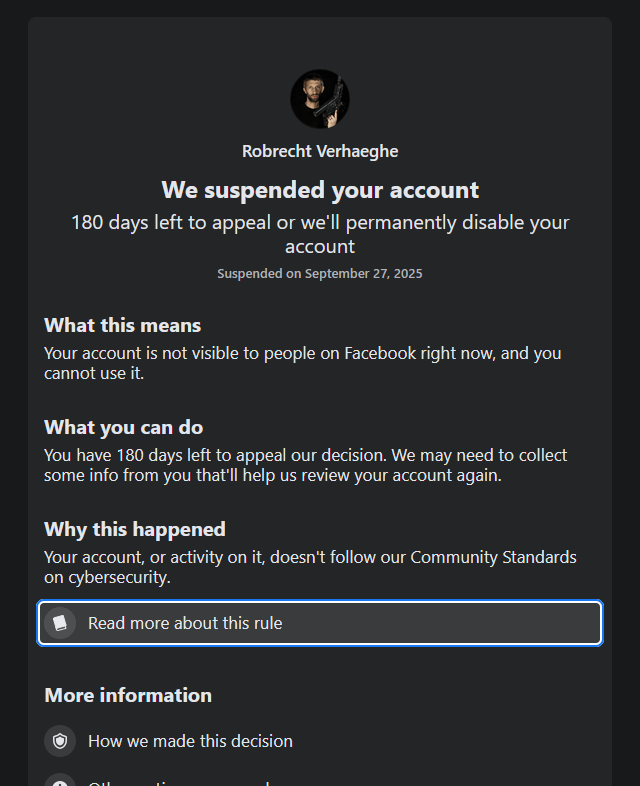640x786 pixels.
Task: Click the book icon beside Read more
Action: 60,623
